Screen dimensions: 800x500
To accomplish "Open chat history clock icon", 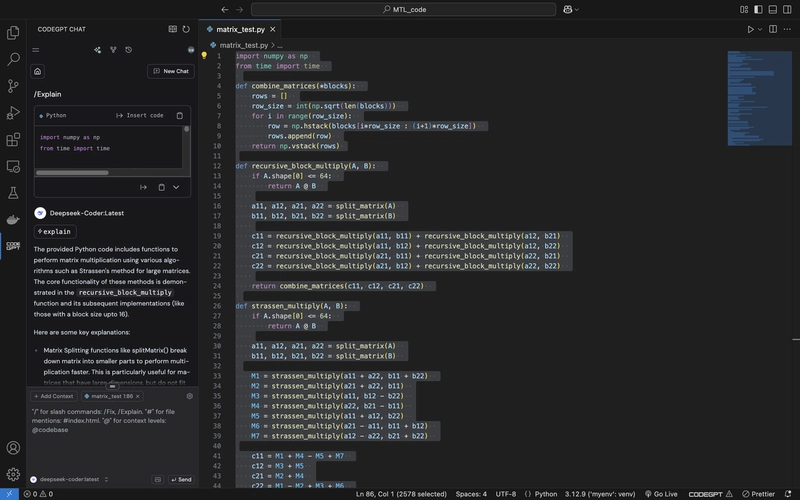I will pyautogui.click(x=129, y=50).
